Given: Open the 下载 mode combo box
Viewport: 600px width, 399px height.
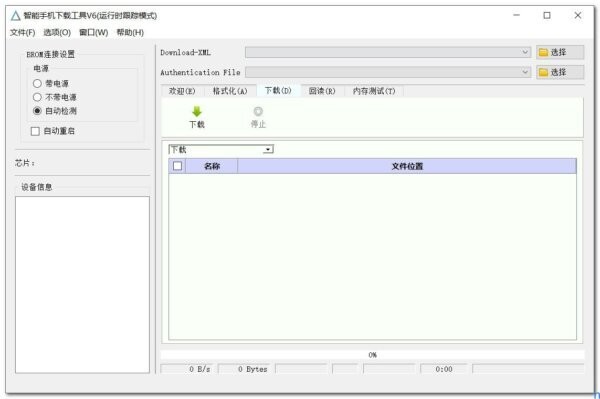Looking at the screenshot, I should (221, 149).
